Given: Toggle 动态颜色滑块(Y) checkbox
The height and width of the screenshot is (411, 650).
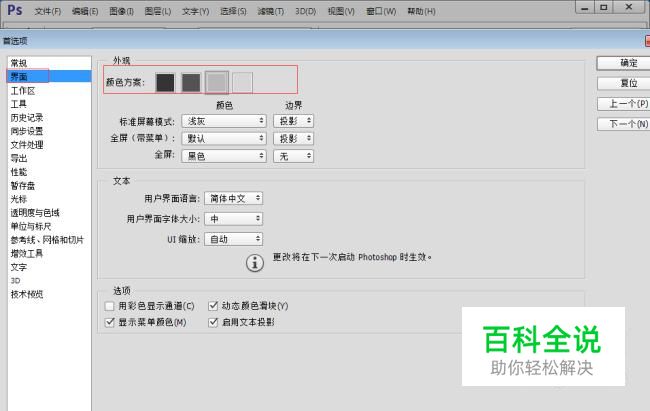Looking at the screenshot, I should coord(213,306).
